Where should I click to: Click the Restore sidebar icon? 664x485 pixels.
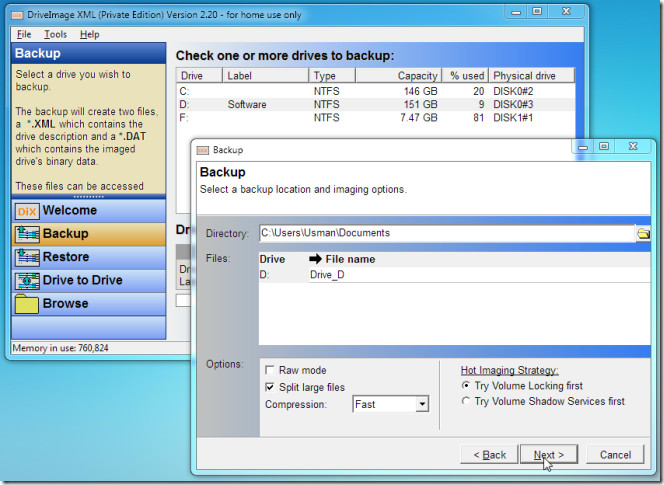(27, 257)
